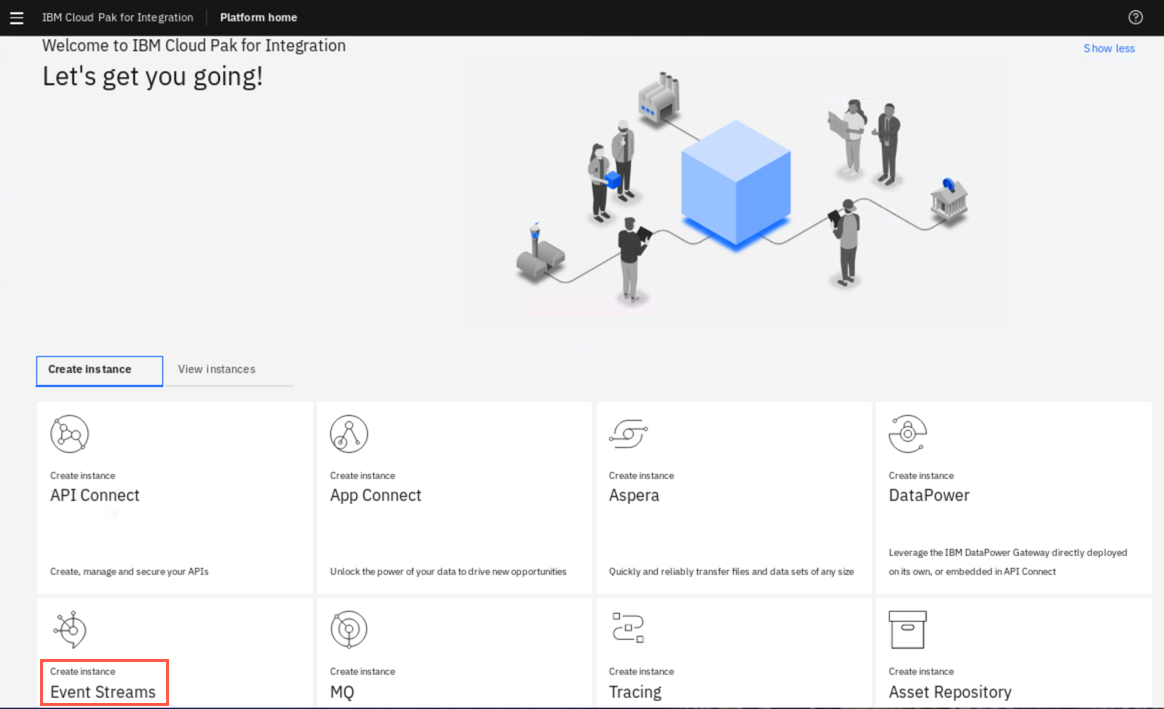The height and width of the screenshot is (709, 1164).
Task: Click the Event Streams tile icon
Action: click(x=70, y=630)
